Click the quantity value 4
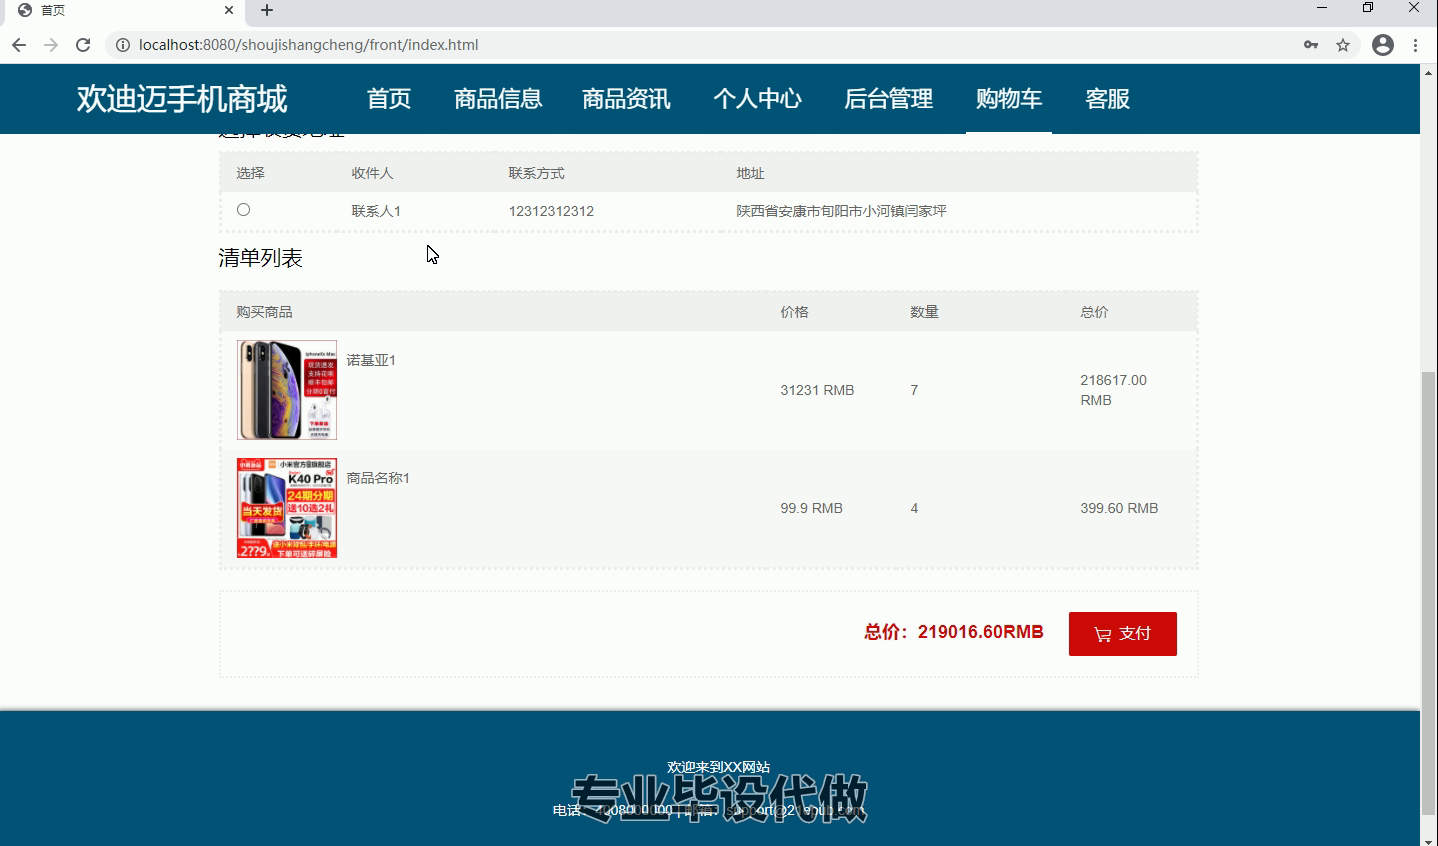The height and width of the screenshot is (846, 1438). point(914,508)
